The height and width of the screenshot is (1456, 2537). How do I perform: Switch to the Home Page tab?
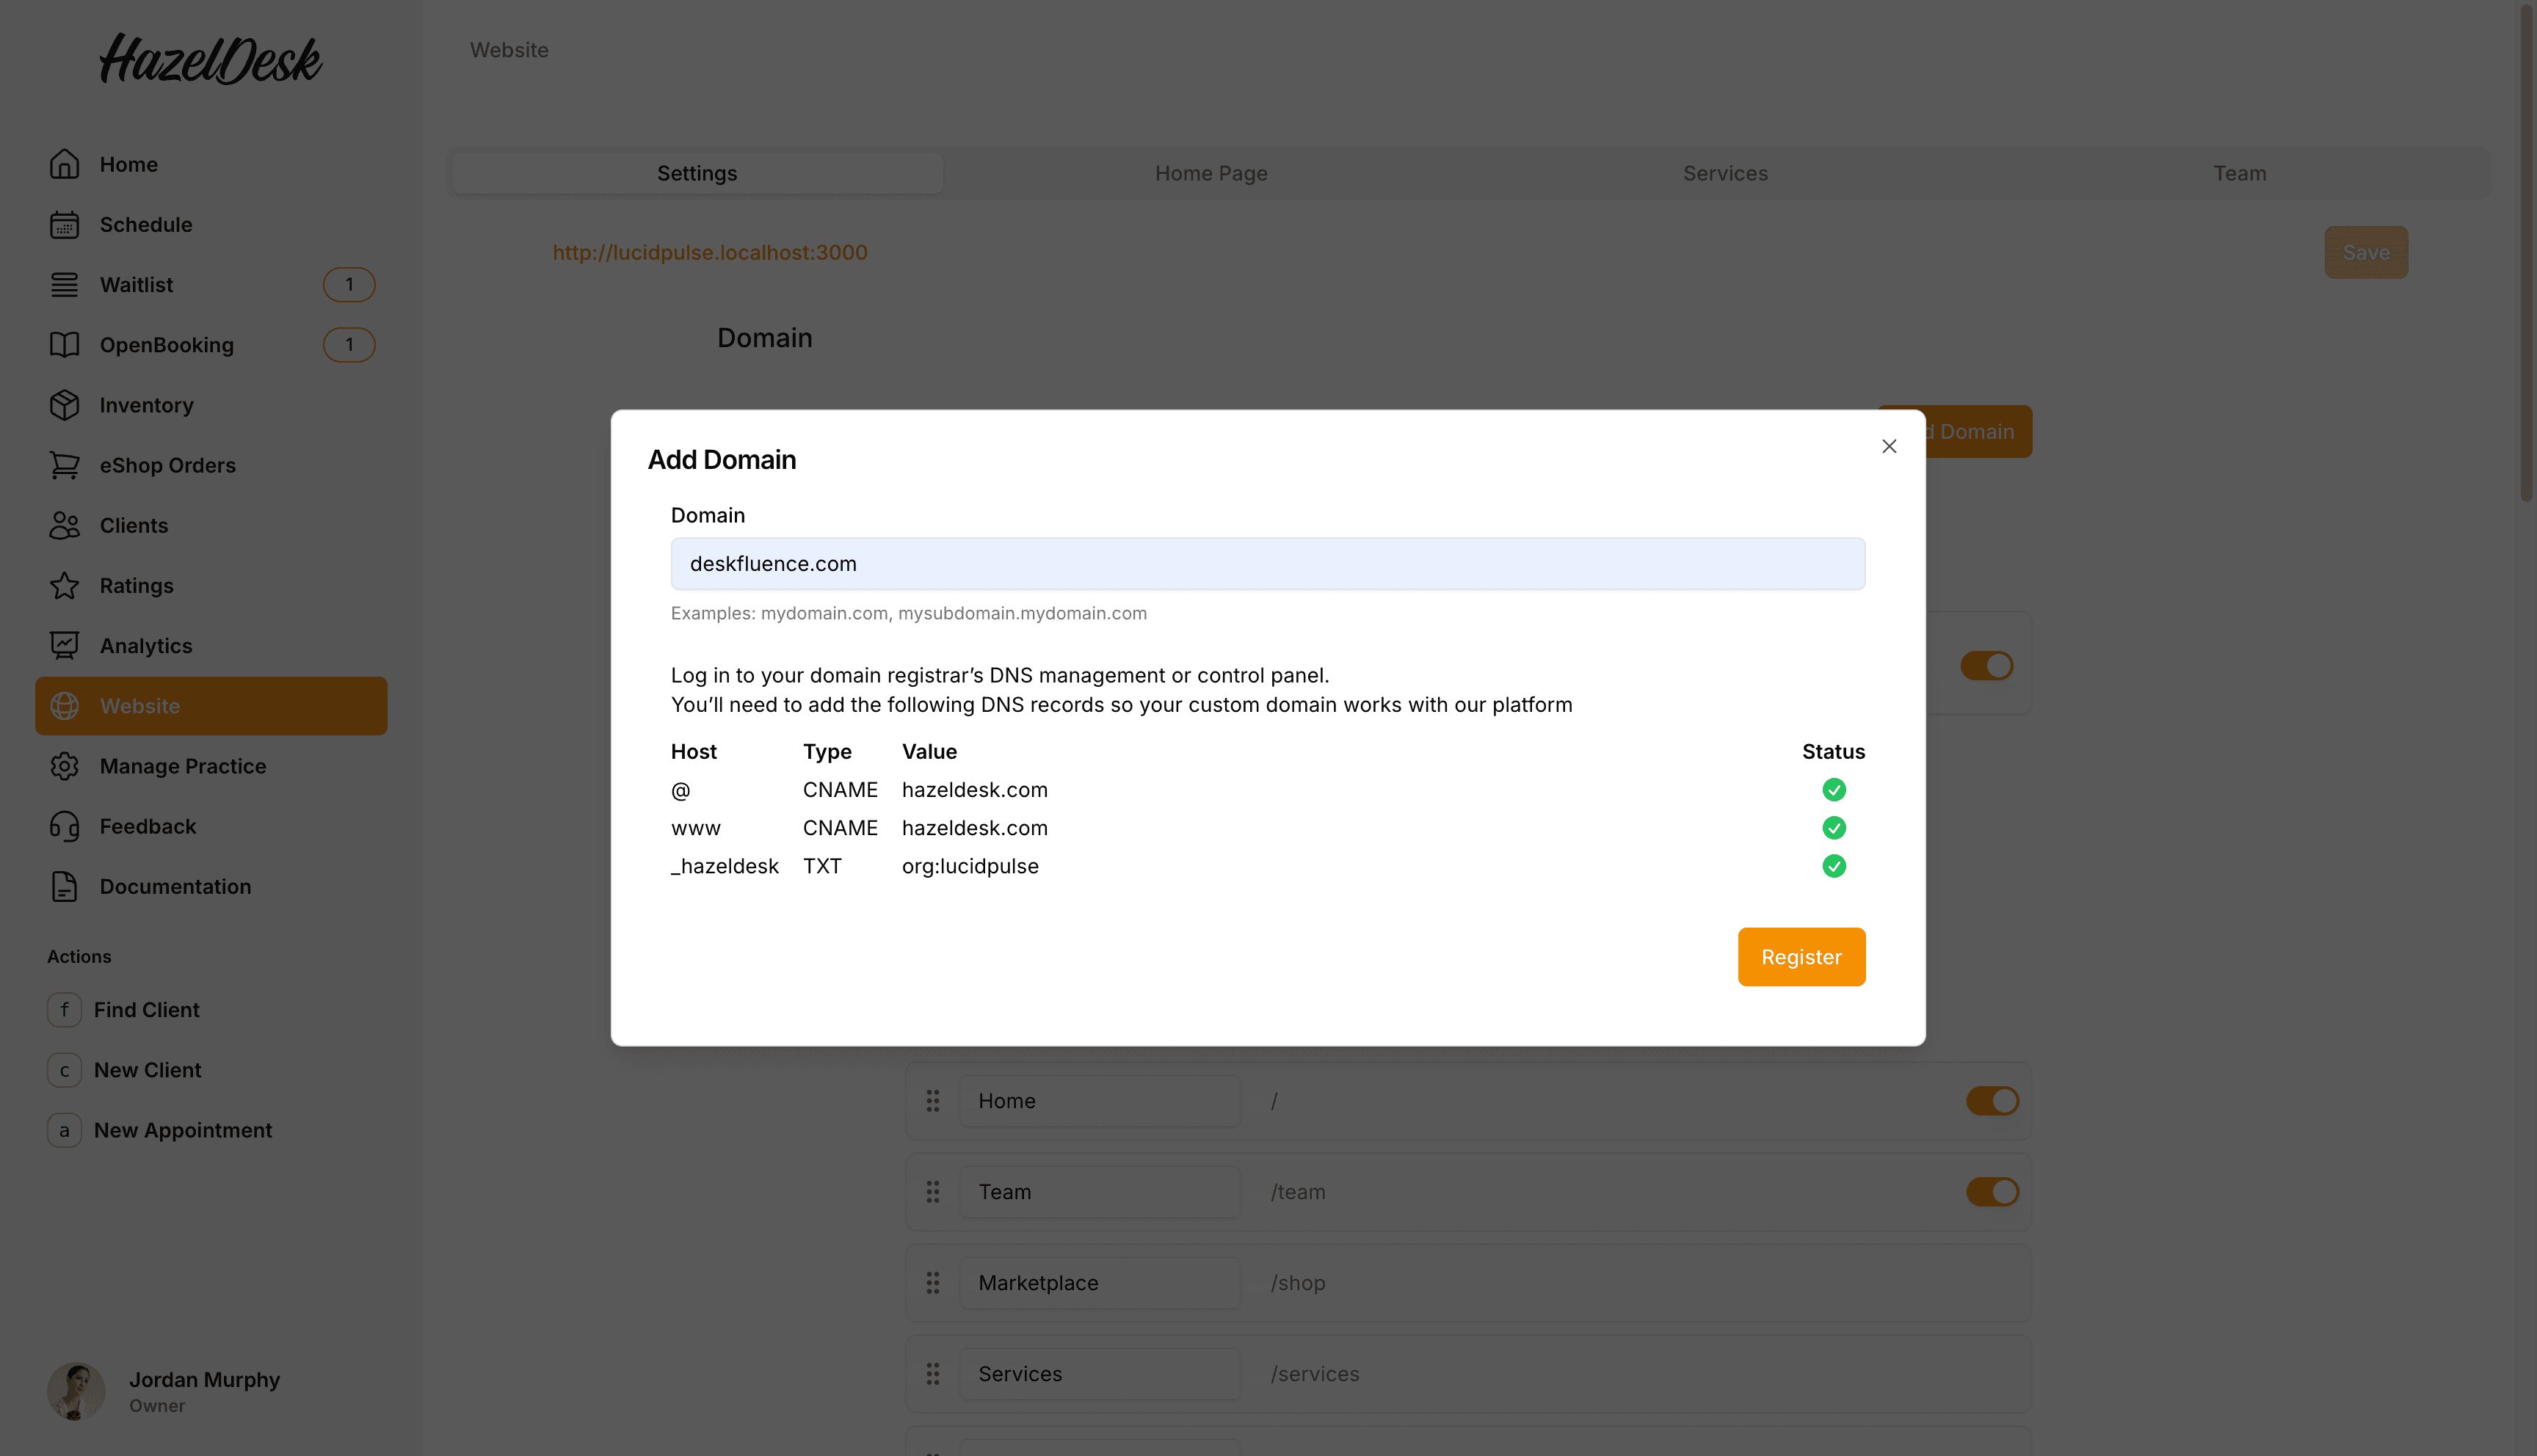(1210, 173)
